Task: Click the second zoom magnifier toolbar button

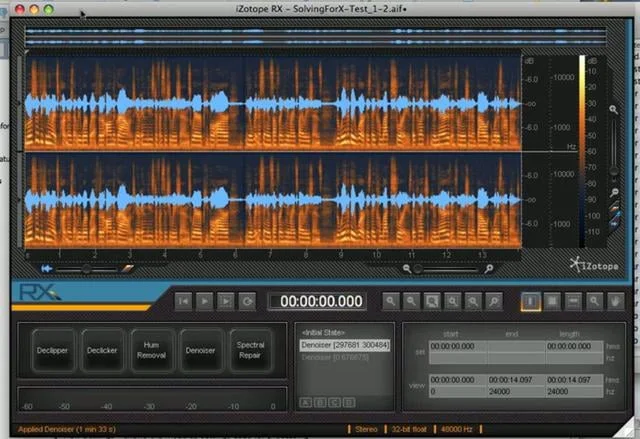Action: click(411, 301)
